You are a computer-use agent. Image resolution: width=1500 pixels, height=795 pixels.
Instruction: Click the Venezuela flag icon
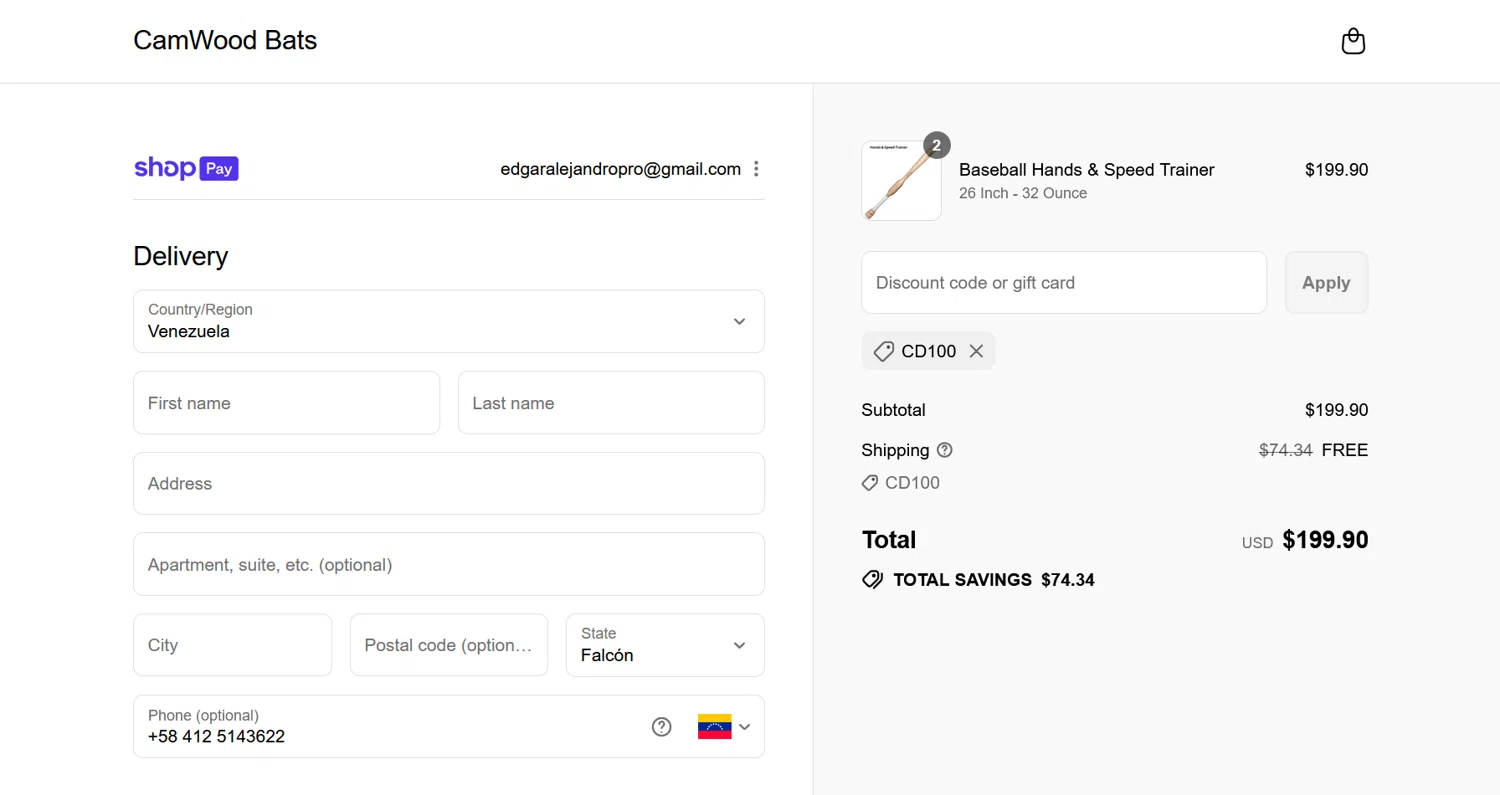[714, 727]
